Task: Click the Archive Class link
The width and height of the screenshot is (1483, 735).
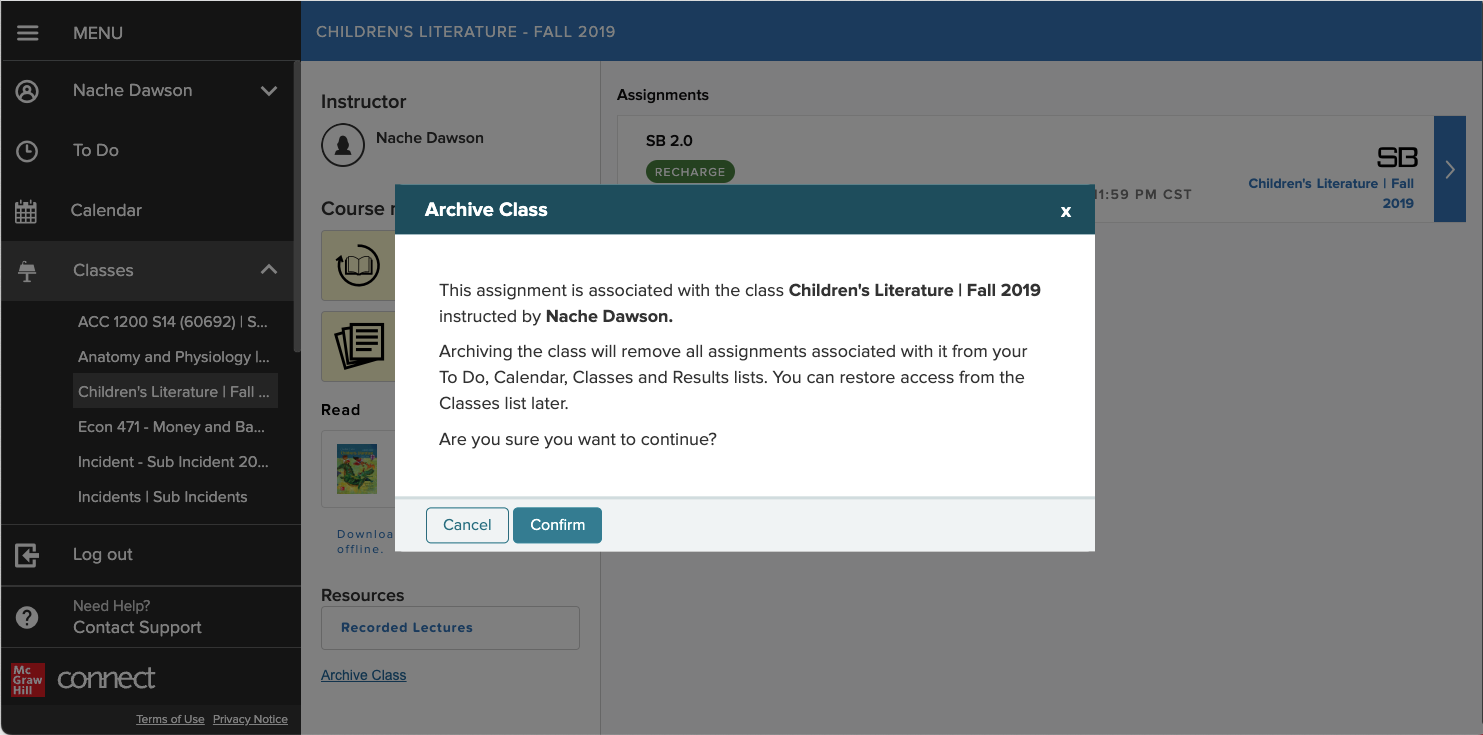Action: (363, 675)
